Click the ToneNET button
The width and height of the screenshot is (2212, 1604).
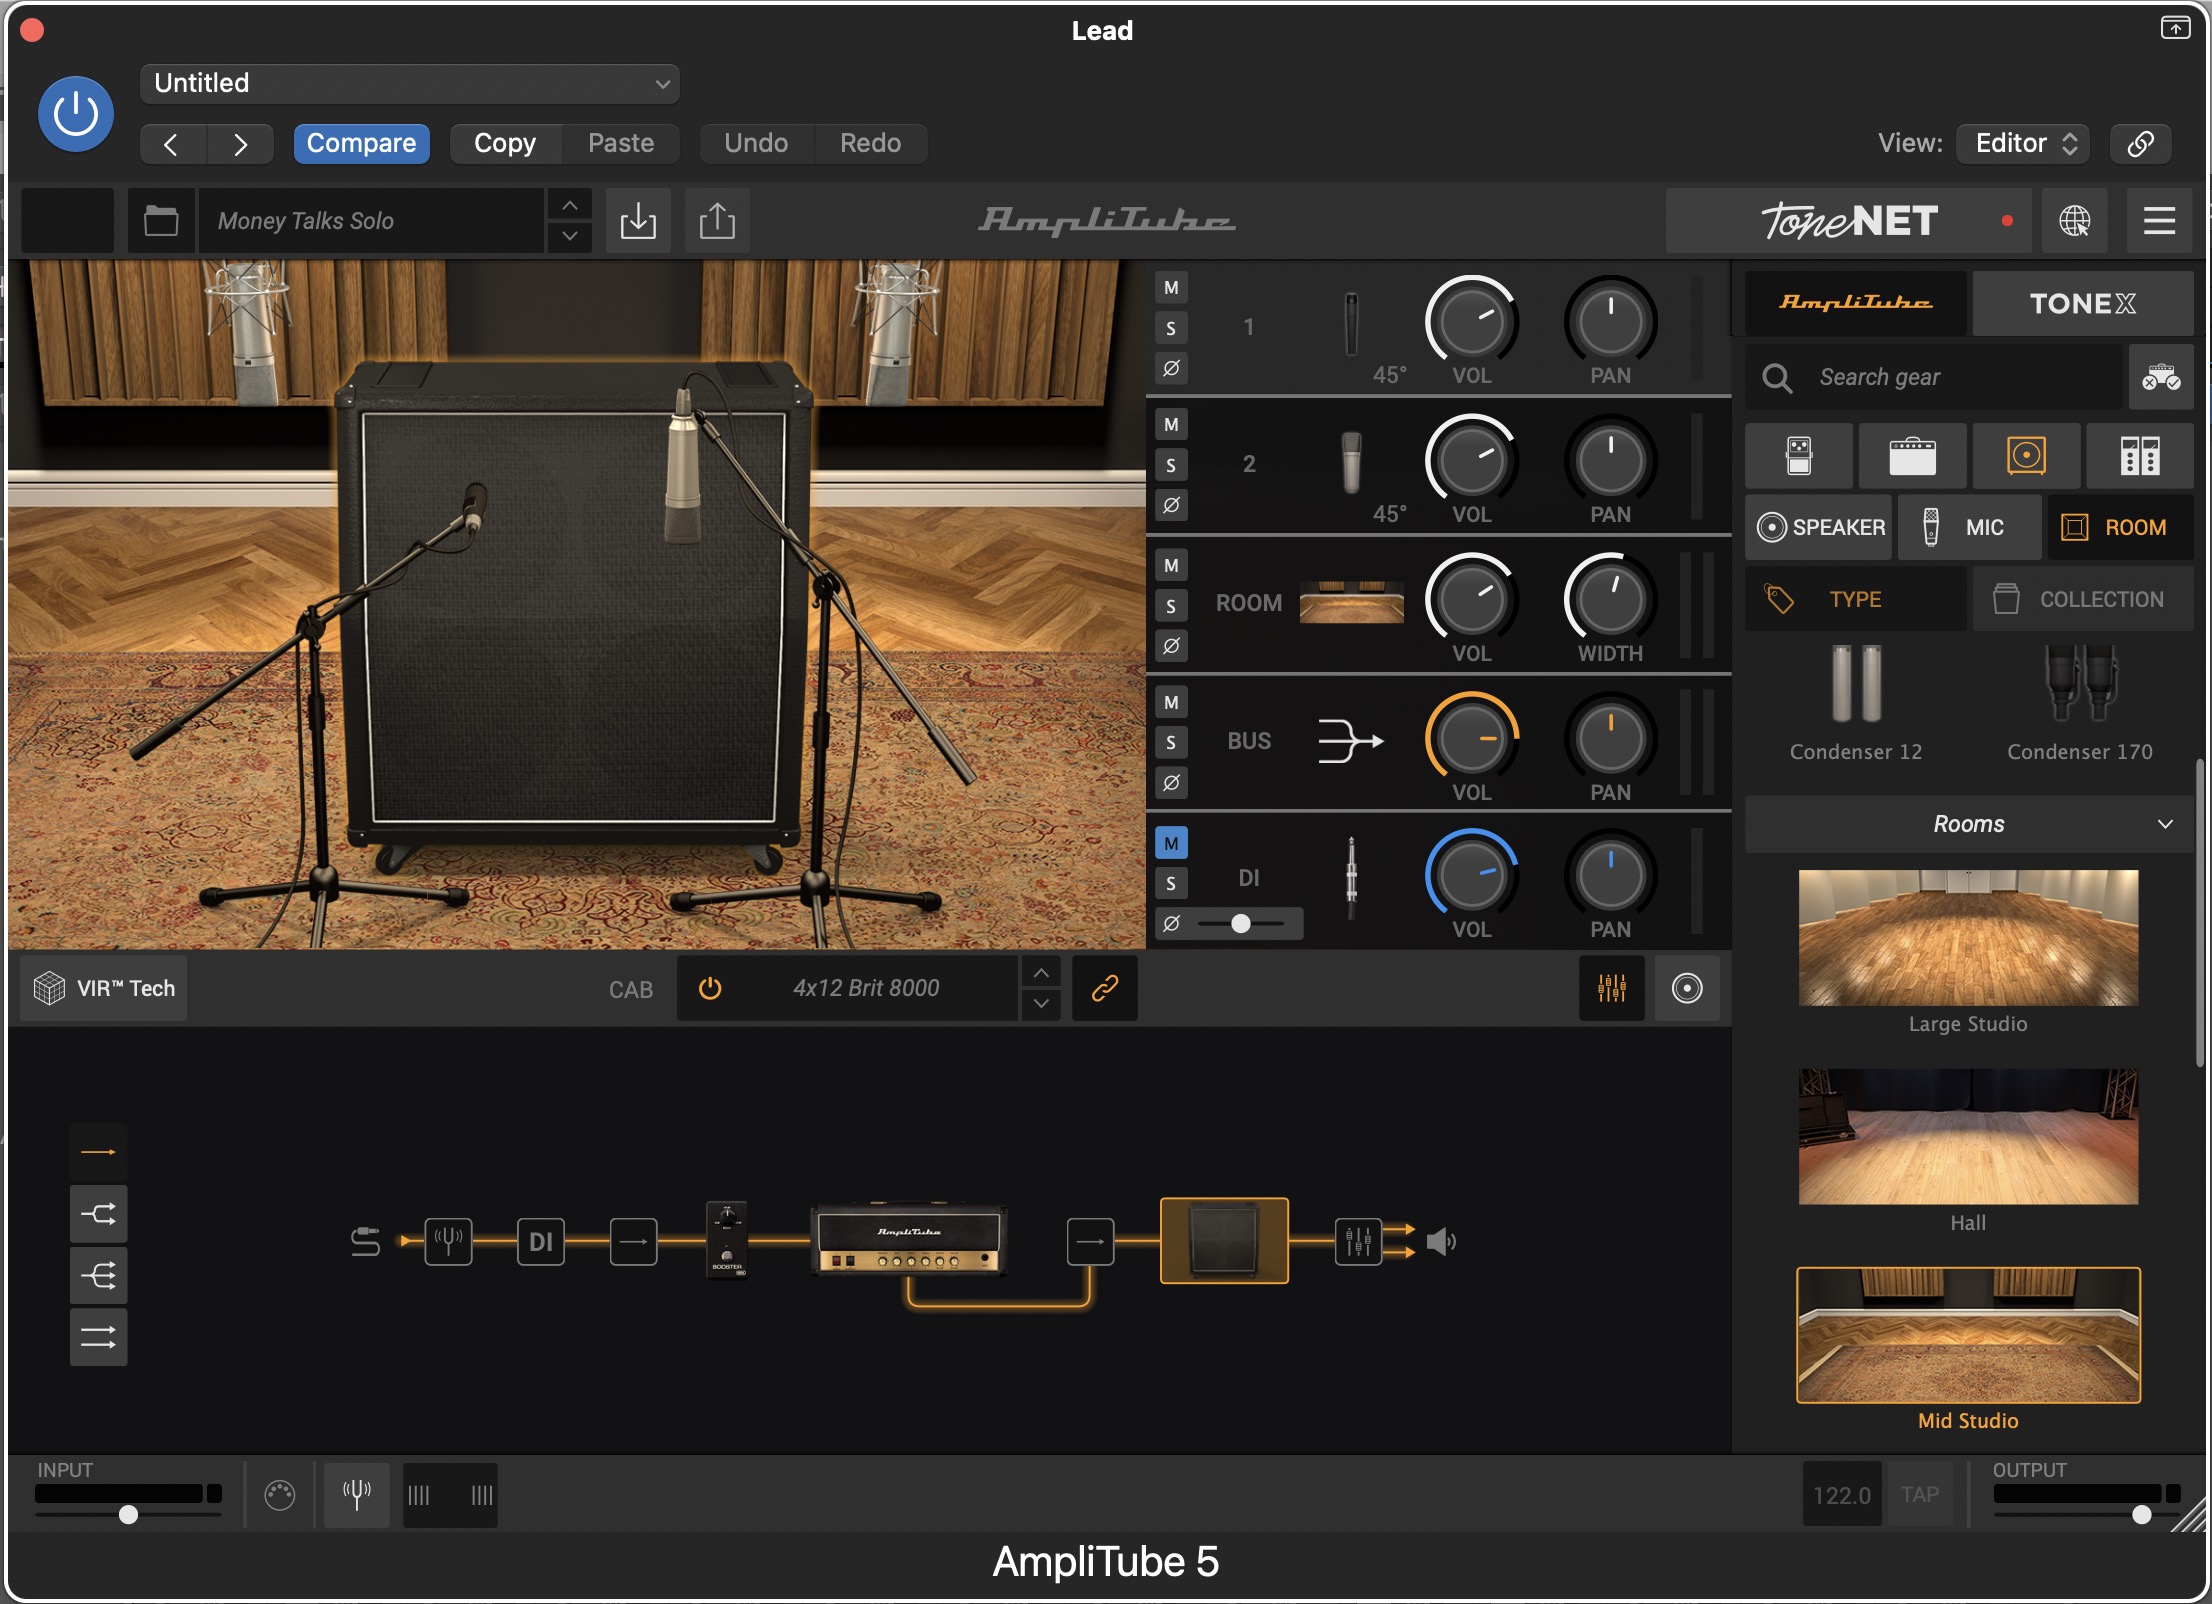pos(1848,220)
